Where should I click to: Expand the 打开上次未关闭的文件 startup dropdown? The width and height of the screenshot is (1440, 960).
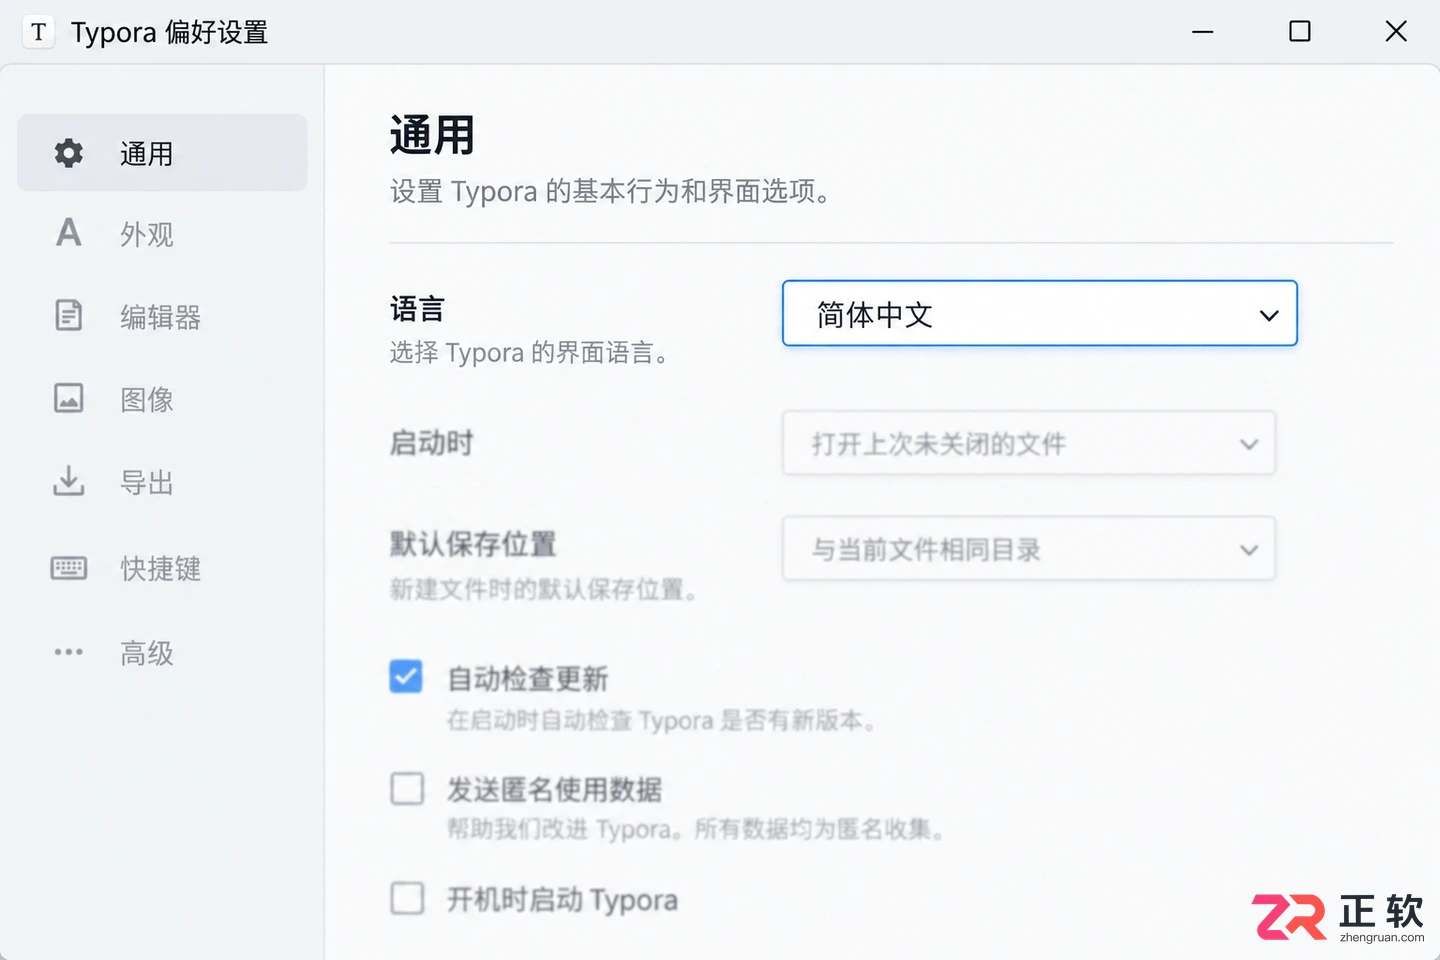[1029, 443]
